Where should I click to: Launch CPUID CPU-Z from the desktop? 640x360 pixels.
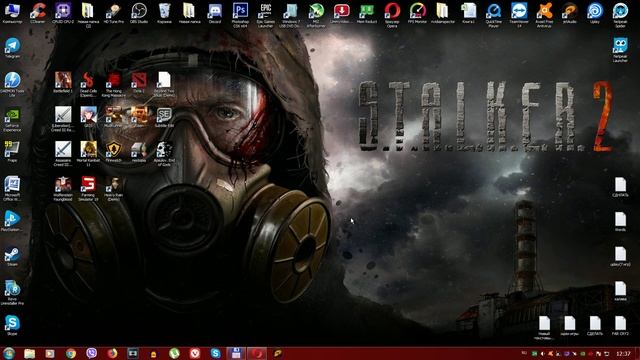pyautogui.click(x=63, y=13)
